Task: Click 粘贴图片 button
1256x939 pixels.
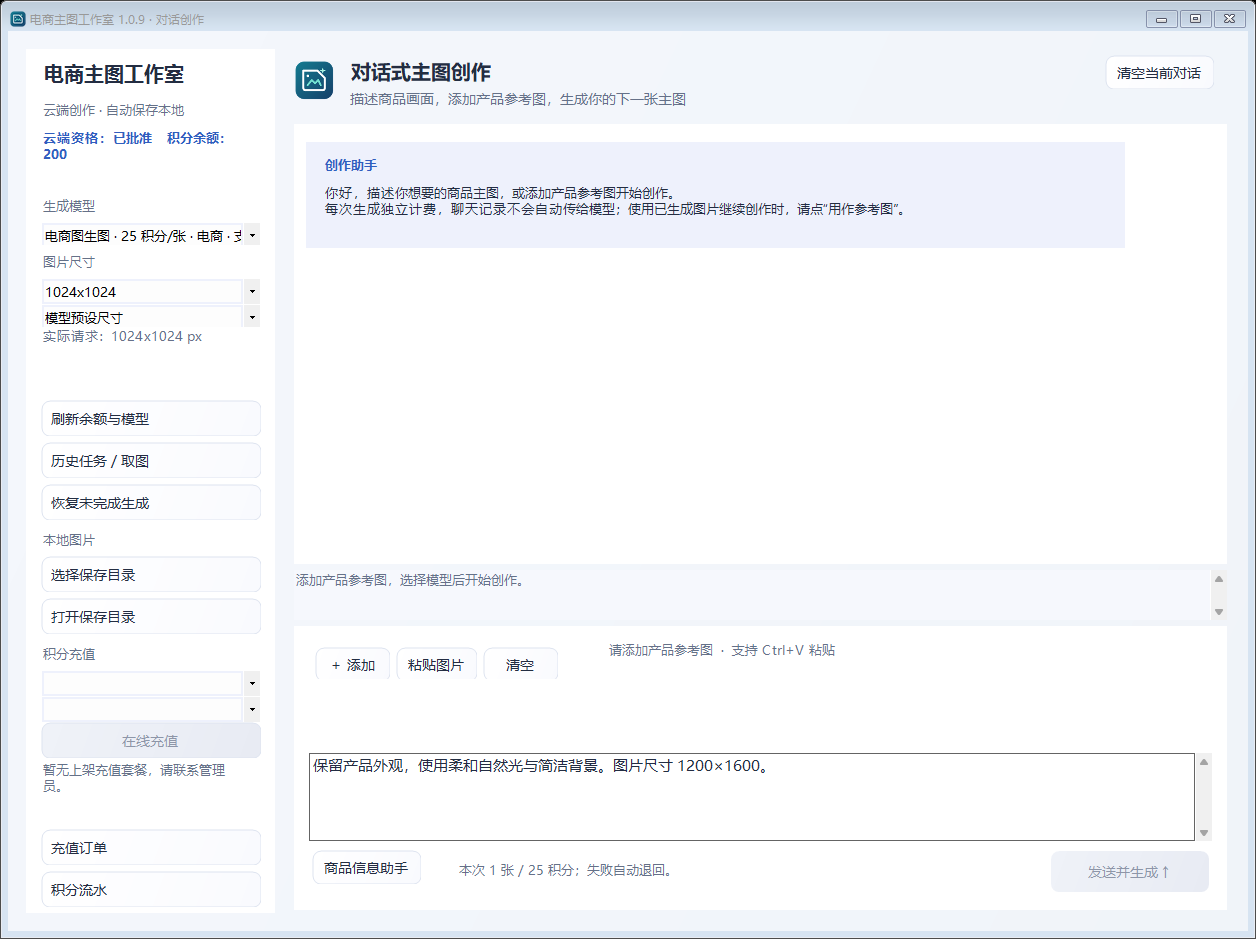Action: coord(436,665)
